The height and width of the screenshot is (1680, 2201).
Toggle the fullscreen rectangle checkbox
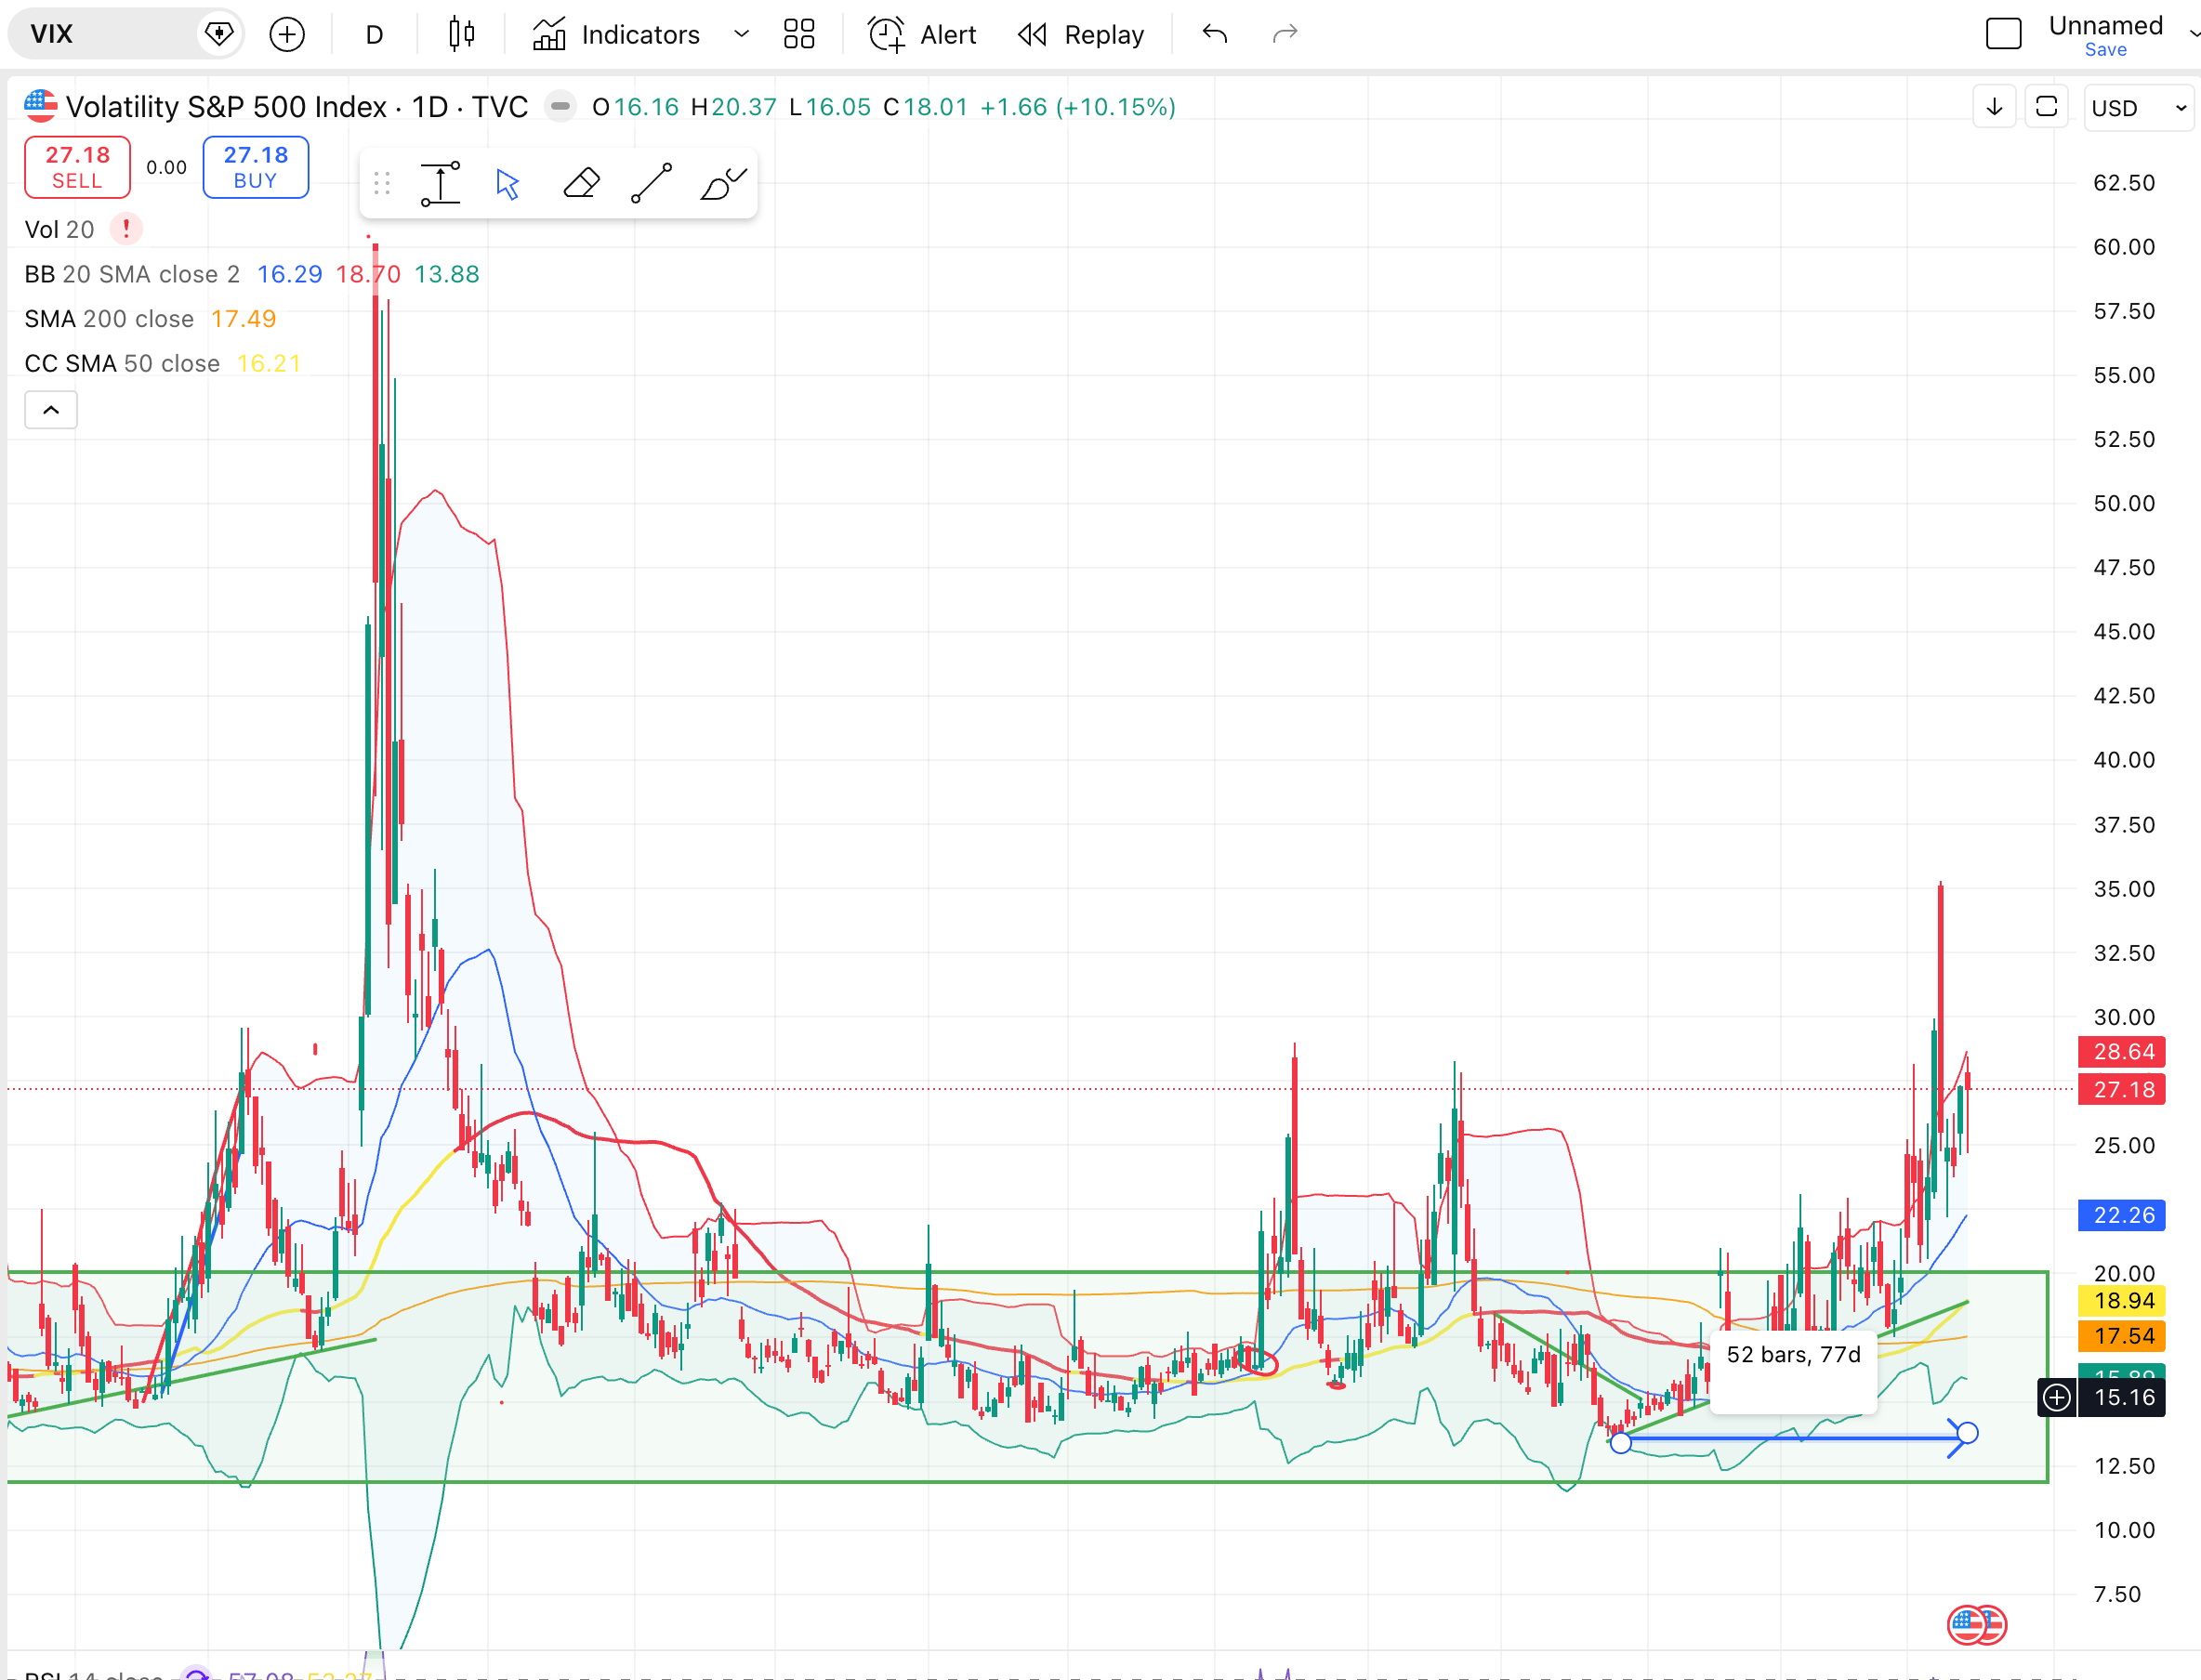[x=2003, y=34]
